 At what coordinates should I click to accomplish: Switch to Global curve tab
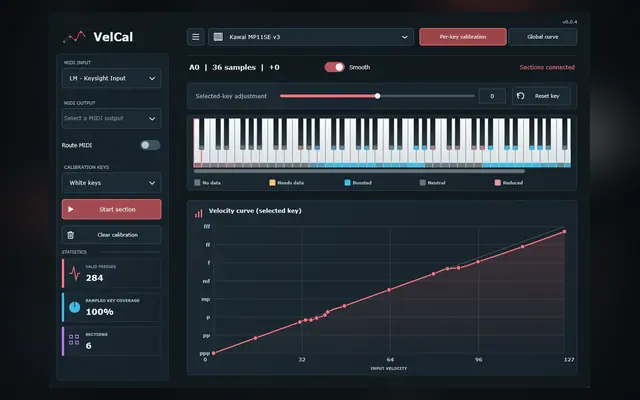542,37
